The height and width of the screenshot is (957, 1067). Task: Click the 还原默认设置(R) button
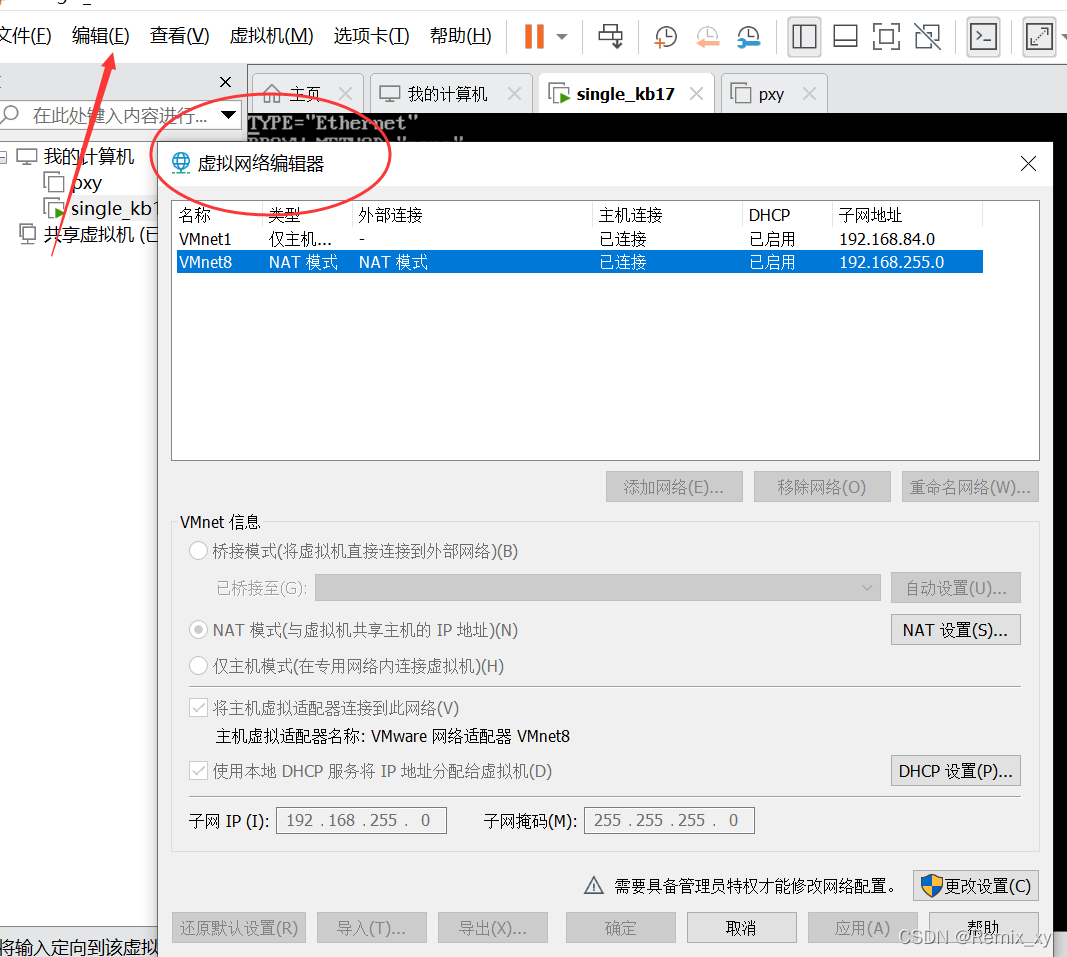[239, 928]
